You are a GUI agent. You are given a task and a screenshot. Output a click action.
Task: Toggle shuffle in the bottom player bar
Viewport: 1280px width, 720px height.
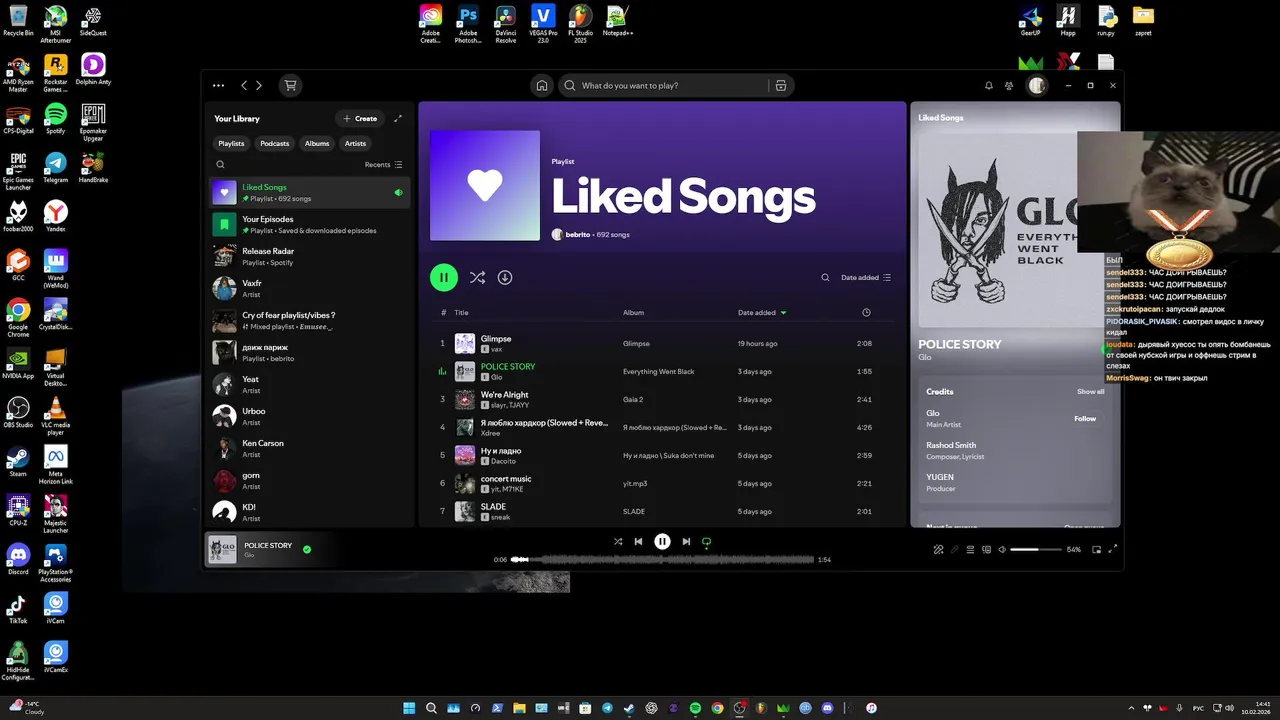tap(618, 541)
